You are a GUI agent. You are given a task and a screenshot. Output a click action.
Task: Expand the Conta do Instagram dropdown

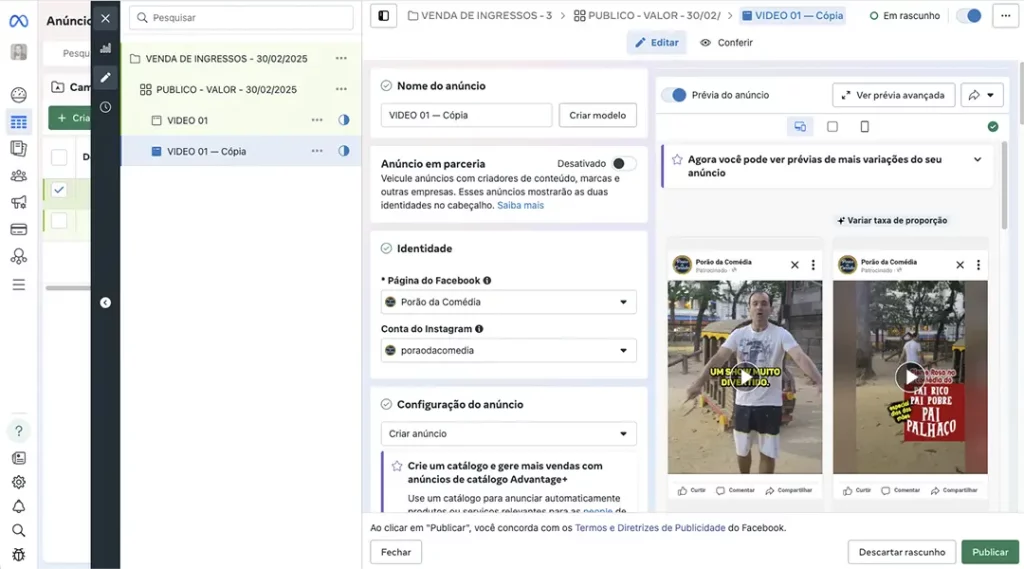pos(509,351)
